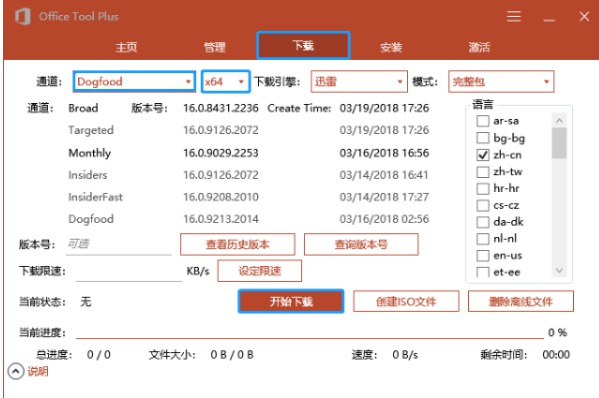Image resolution: width=599 pixels, height=398 pixels.
Task: Click the language list scrollbar thumb
Action: point(559,143)
